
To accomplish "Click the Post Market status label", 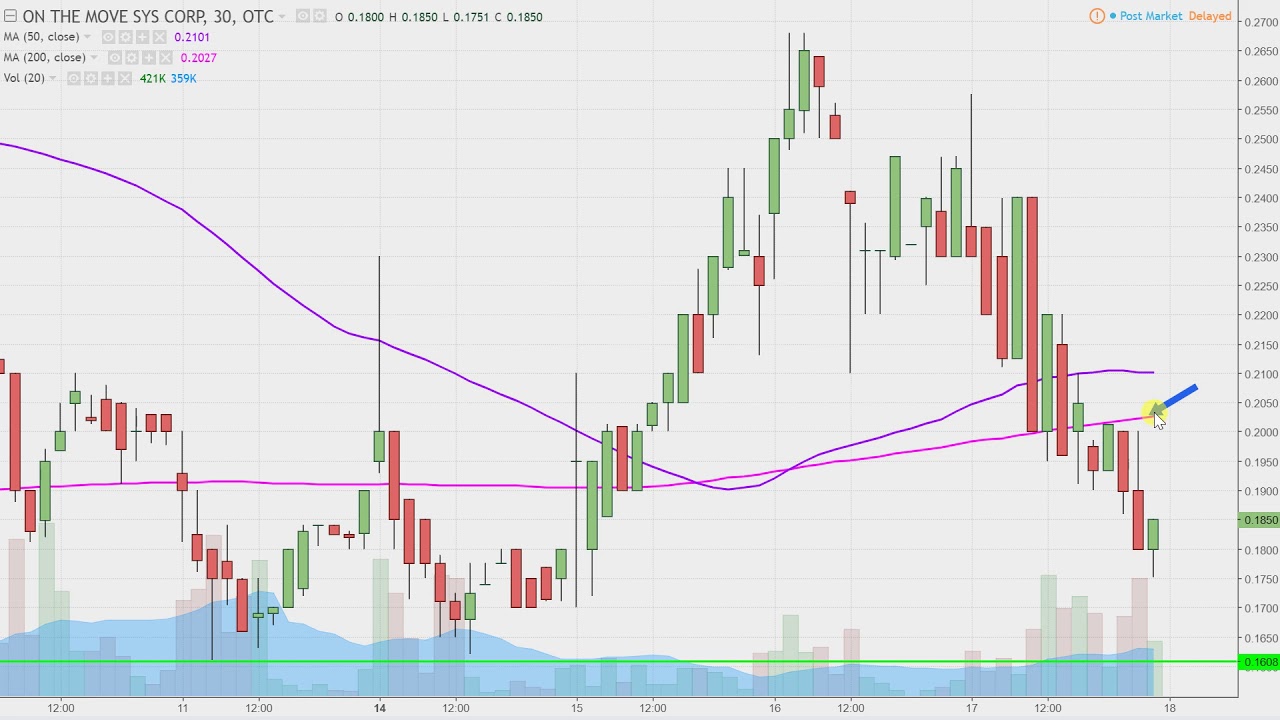I will click(x=1150, y=16).
